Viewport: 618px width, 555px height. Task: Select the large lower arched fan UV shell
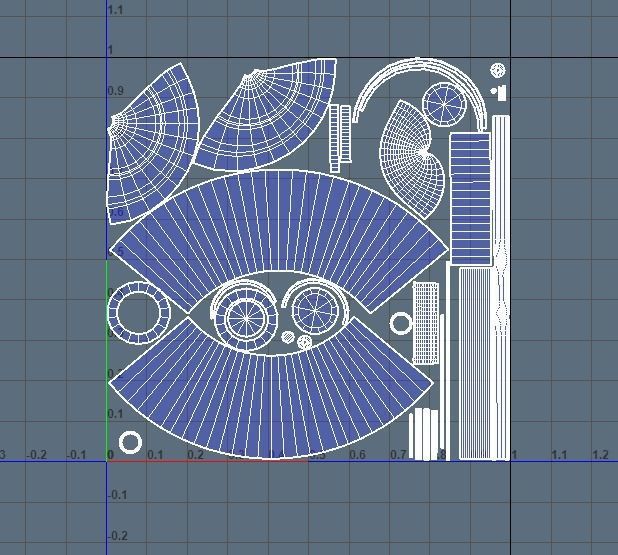pos(272,406)
